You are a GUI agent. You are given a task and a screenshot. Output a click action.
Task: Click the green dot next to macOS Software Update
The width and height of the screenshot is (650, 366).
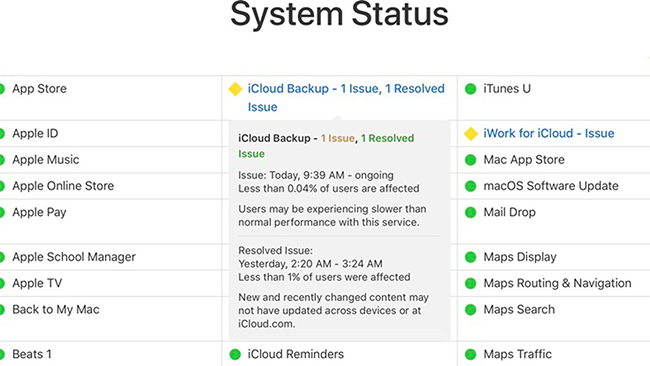click(471, 186)
